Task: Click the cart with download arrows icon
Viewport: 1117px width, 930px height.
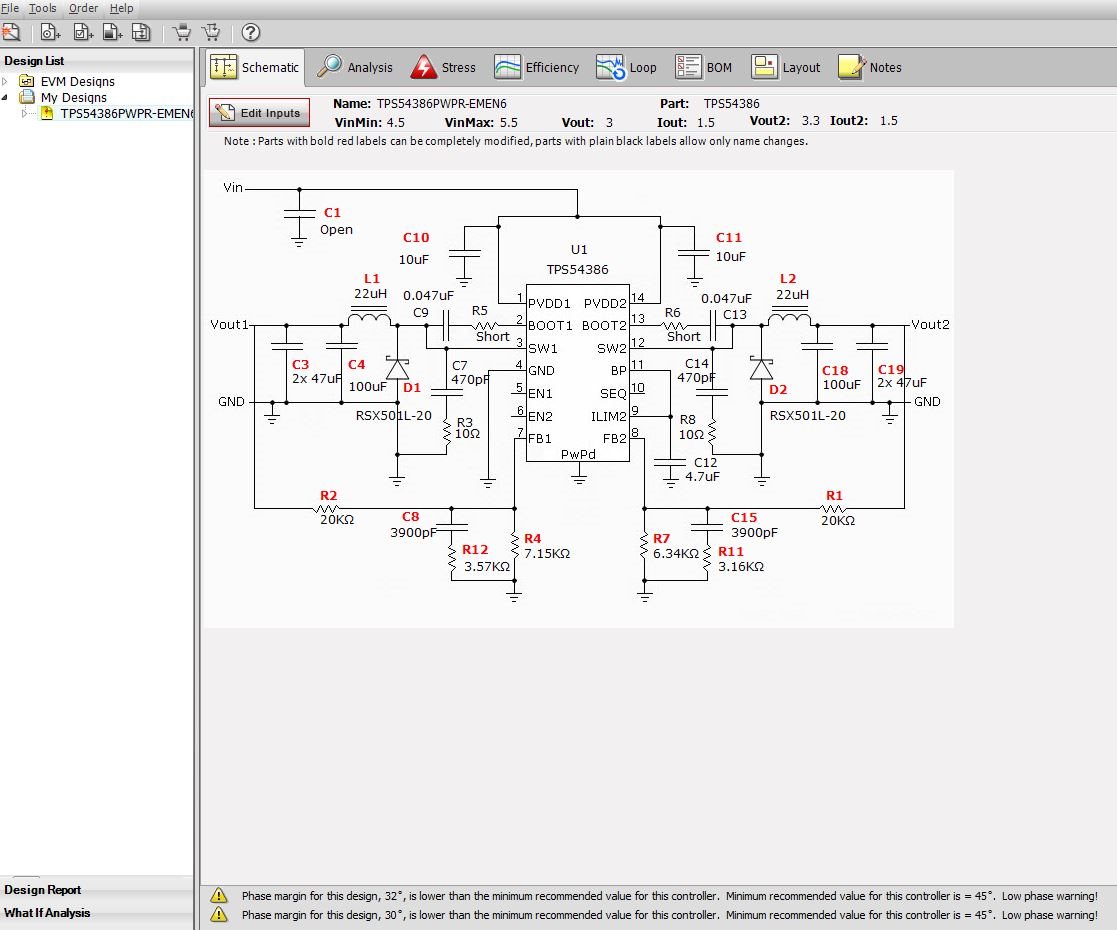Action: 212,33
